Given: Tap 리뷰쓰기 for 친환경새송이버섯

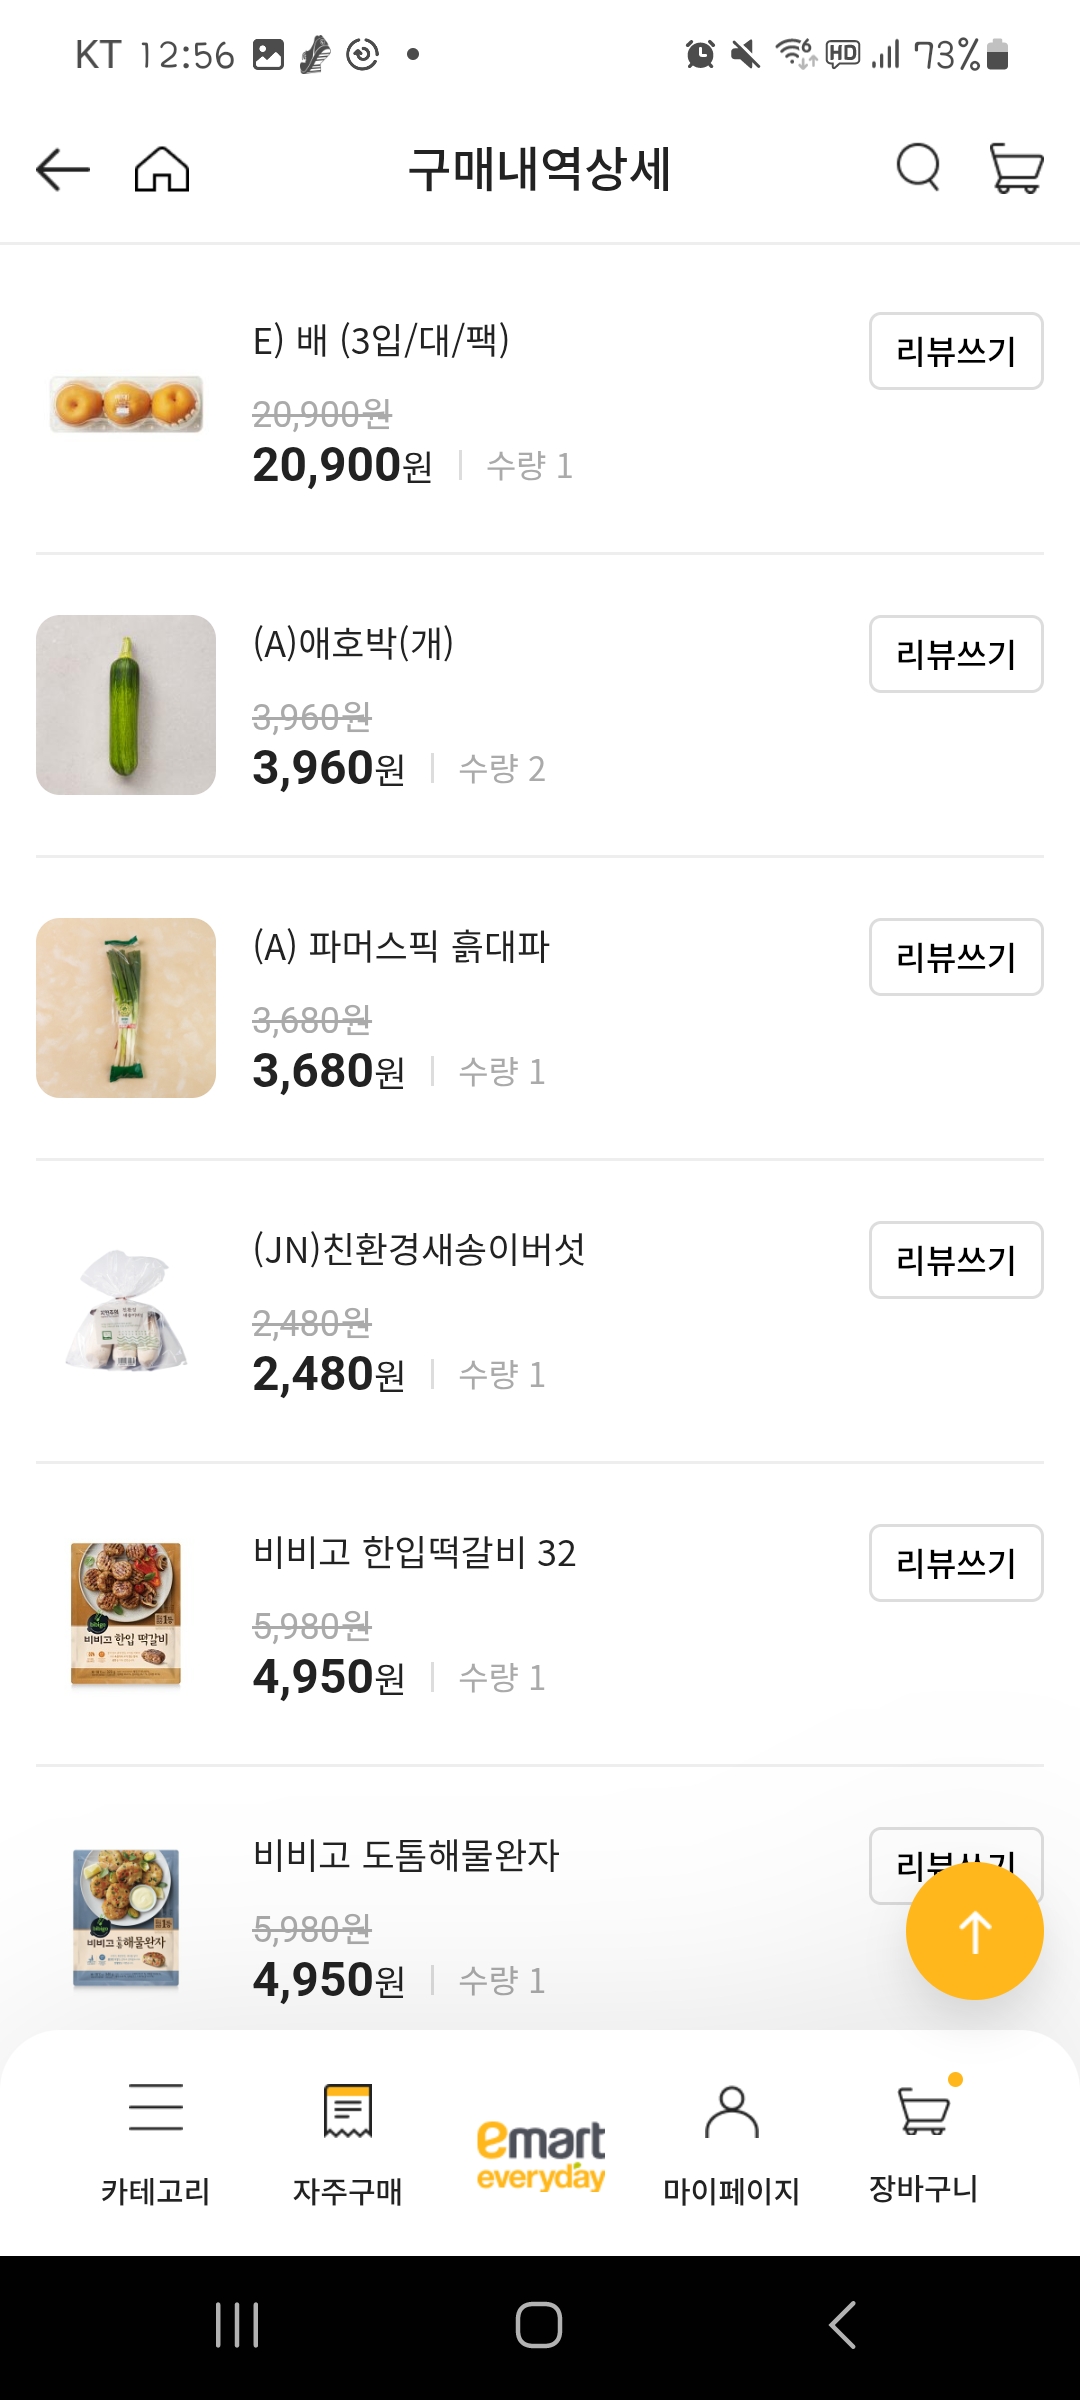Looking at the screenshot, I should click(956, 1260).
